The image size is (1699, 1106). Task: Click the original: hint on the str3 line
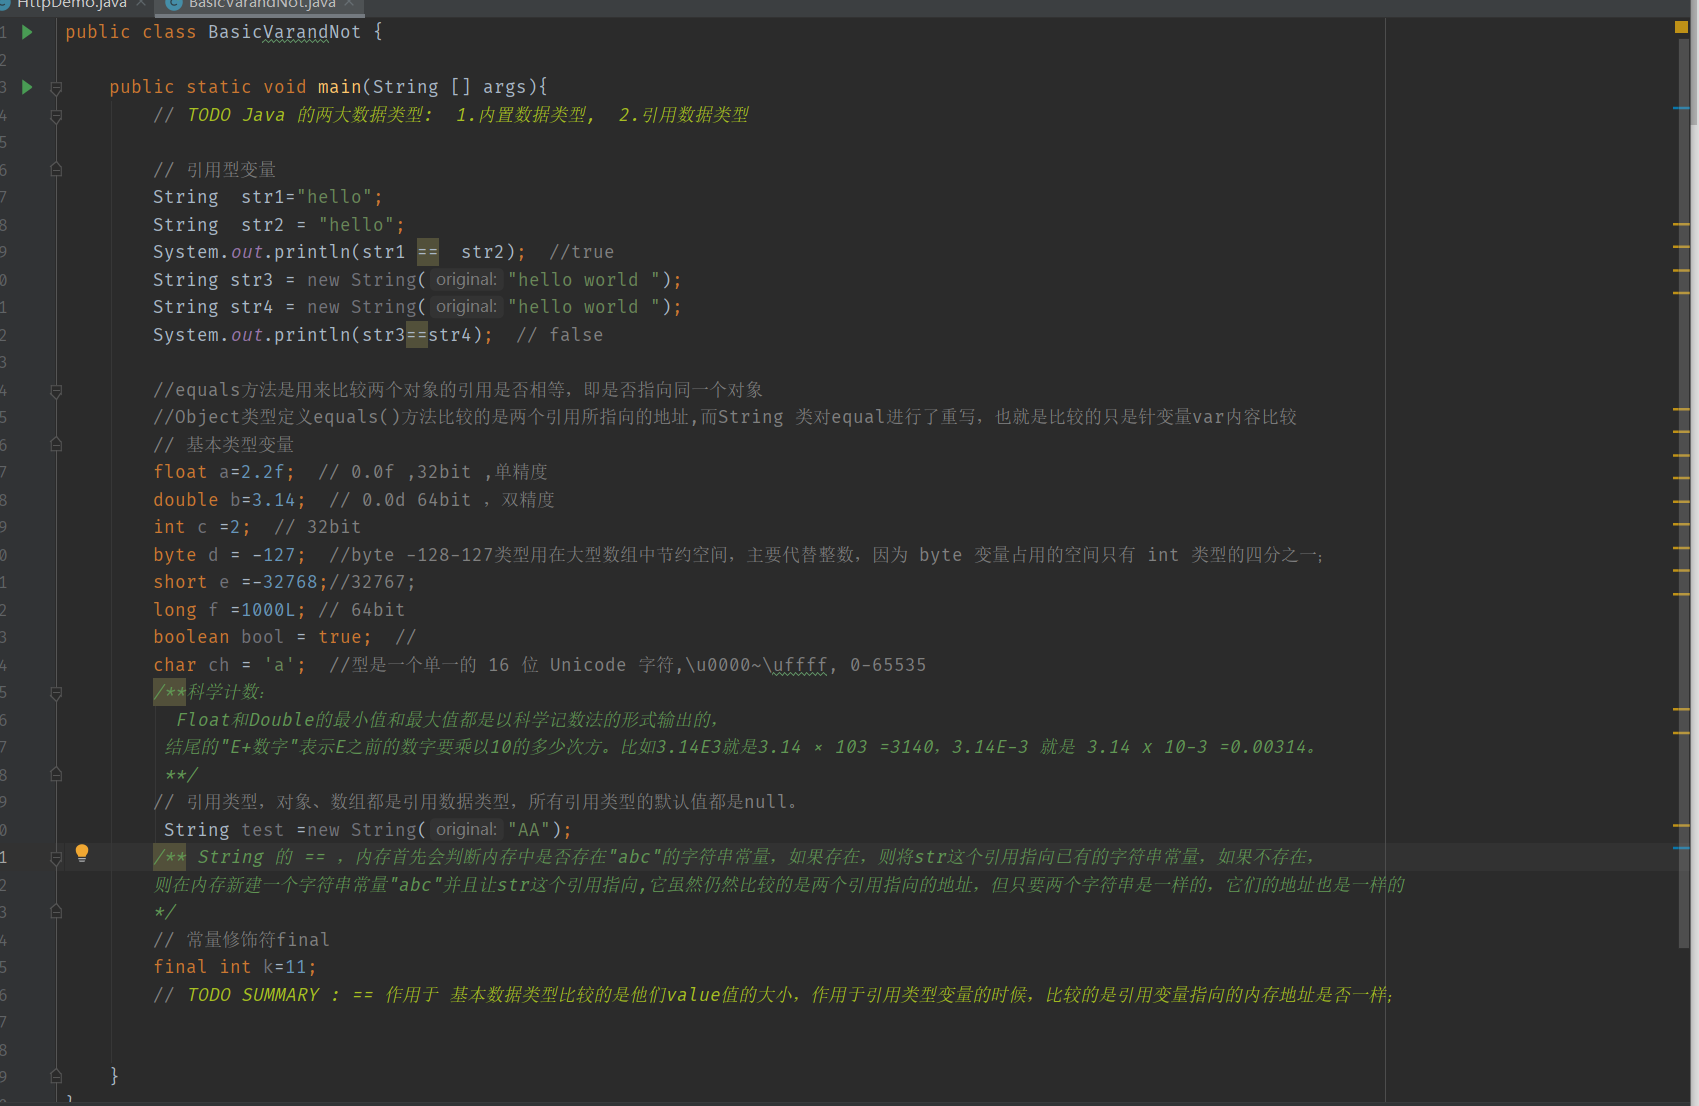click(466, 280)
